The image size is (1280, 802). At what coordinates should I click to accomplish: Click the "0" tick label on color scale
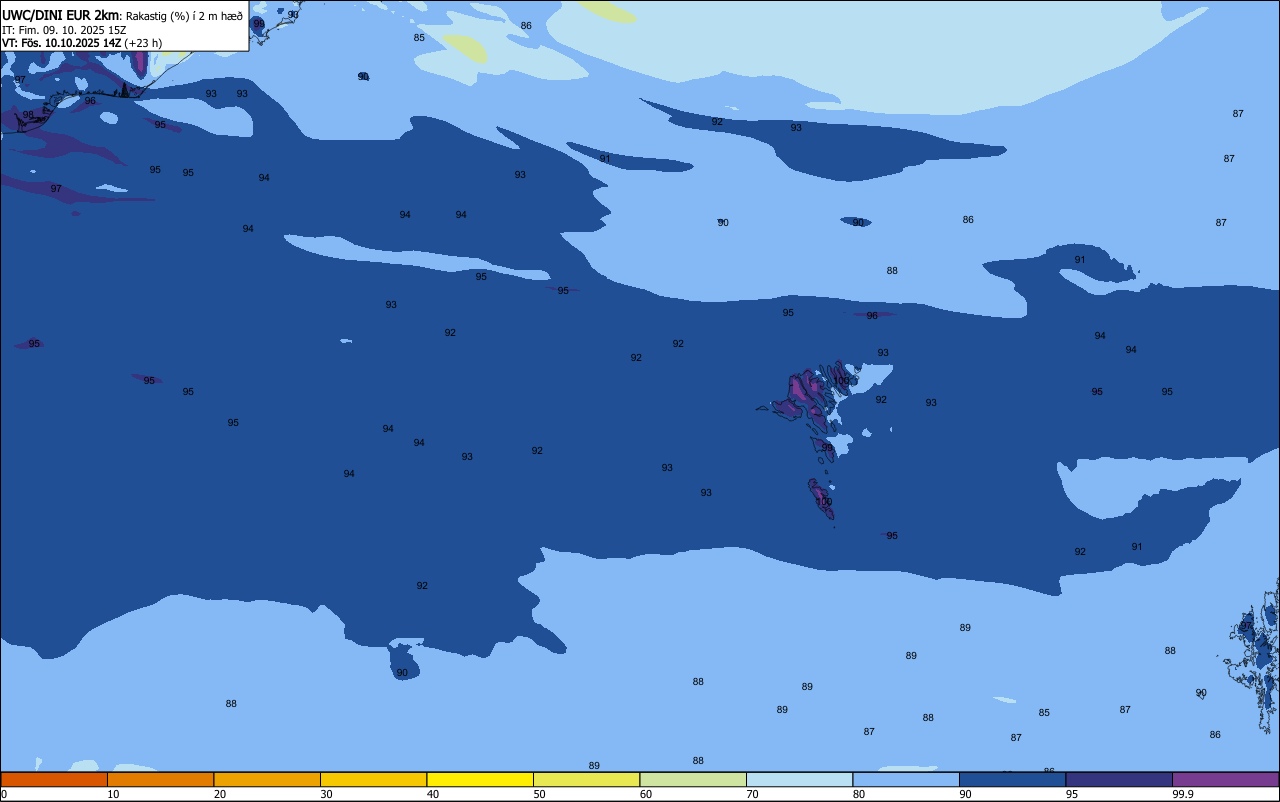tap(4, 794)
